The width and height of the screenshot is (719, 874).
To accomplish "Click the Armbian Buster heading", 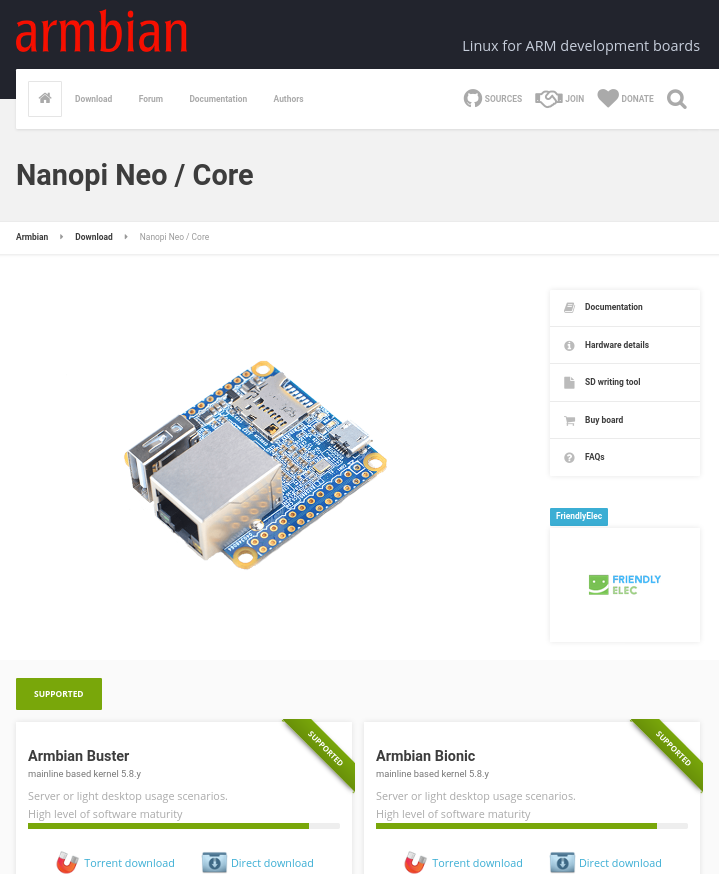I will click(79, 756).
